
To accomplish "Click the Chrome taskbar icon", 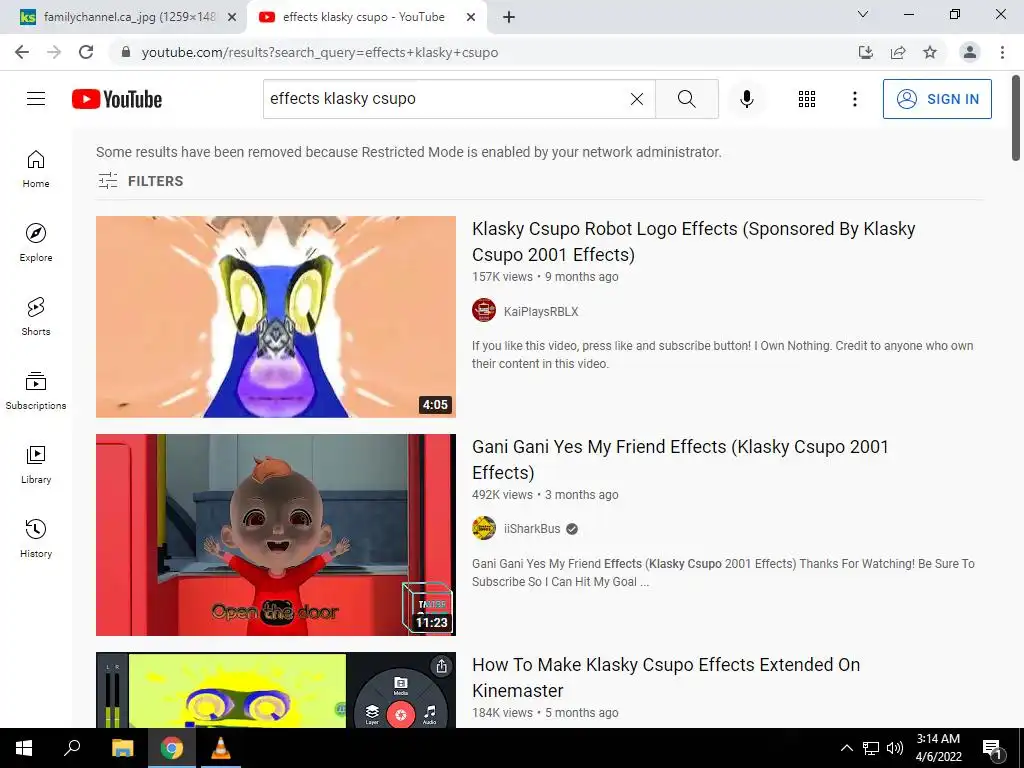I will [x=172, y=748].
